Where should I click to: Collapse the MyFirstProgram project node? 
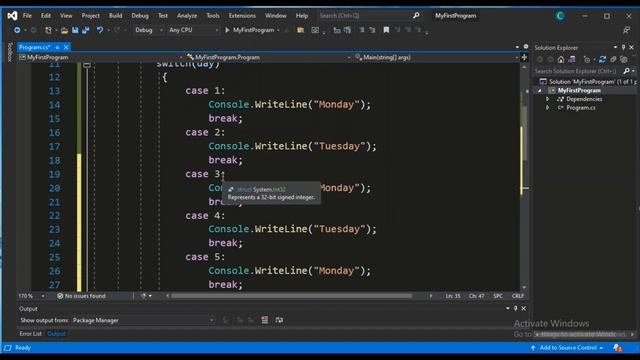tap(540, 90)
